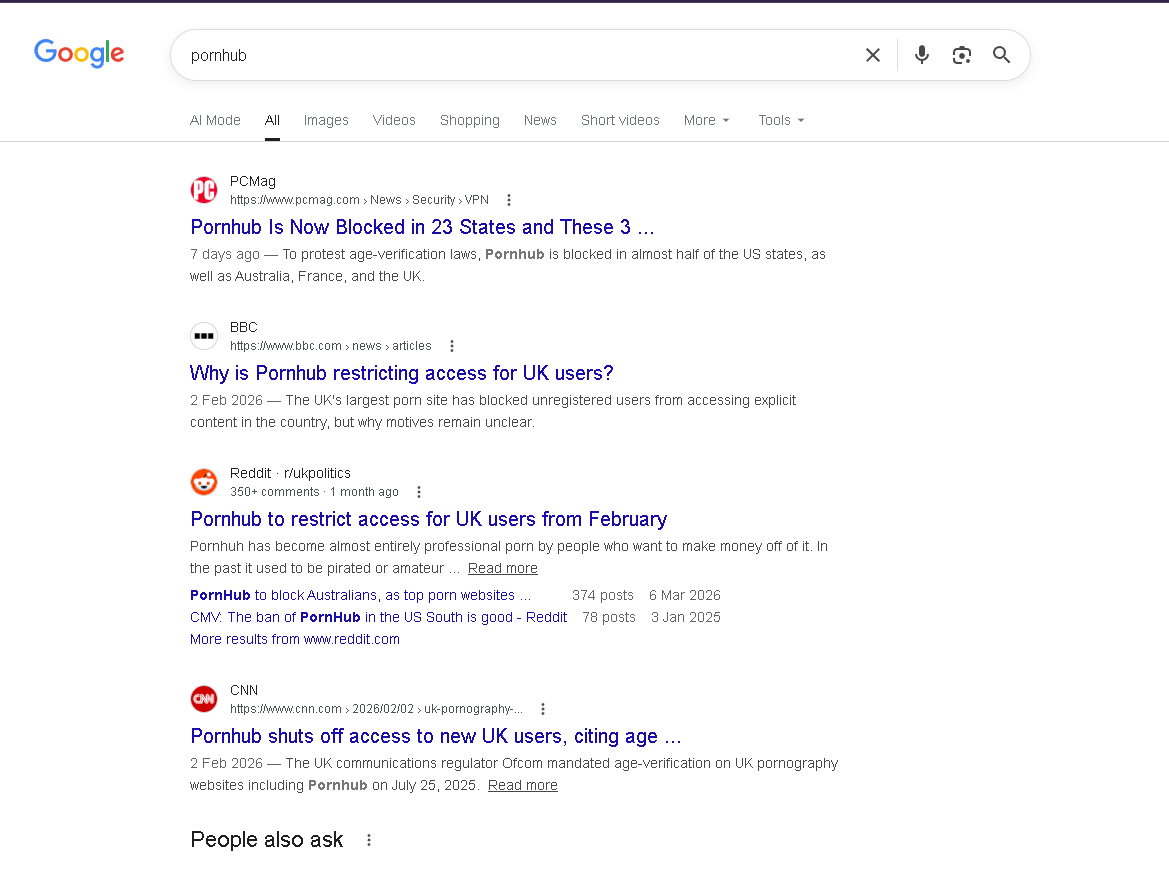
Task: Open People also ask options menu
Action: pyautogui.click(x=369, y=840)
